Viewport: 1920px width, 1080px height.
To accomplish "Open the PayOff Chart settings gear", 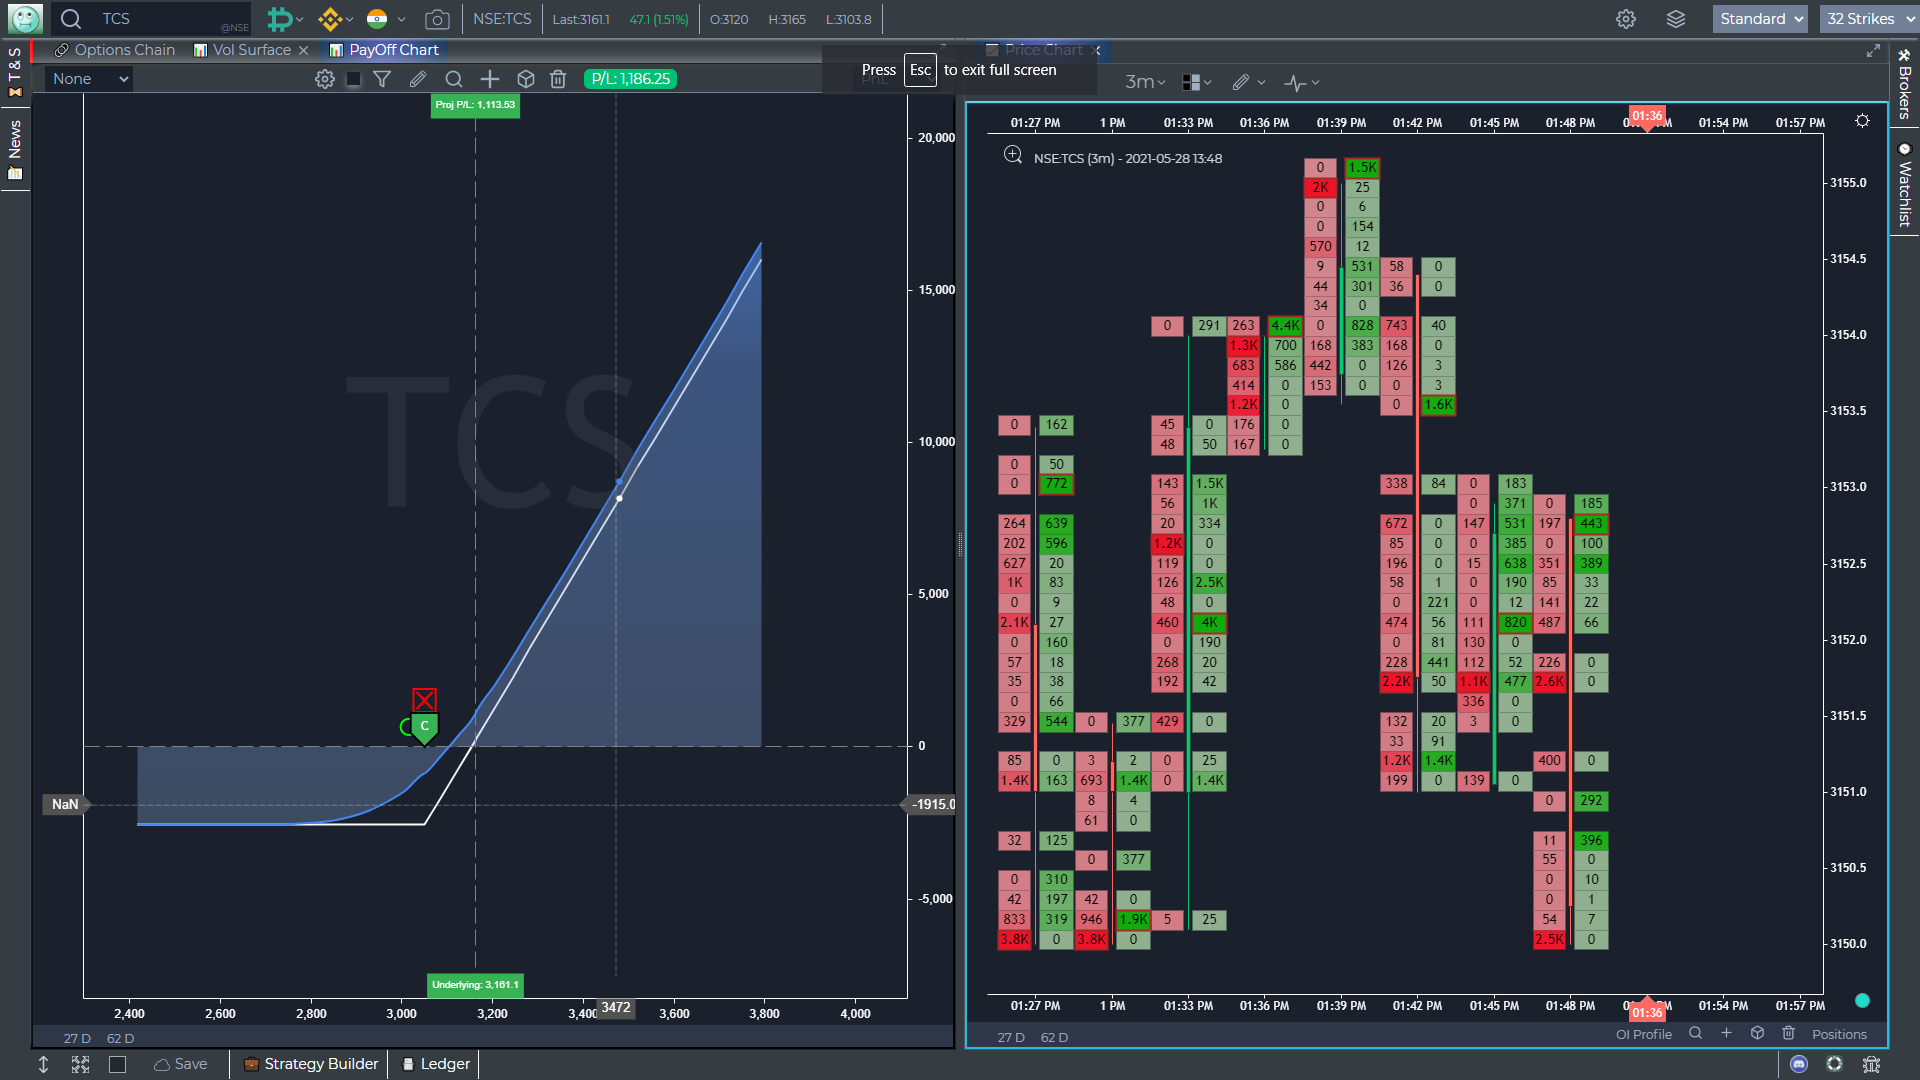I will pos(325,79).
